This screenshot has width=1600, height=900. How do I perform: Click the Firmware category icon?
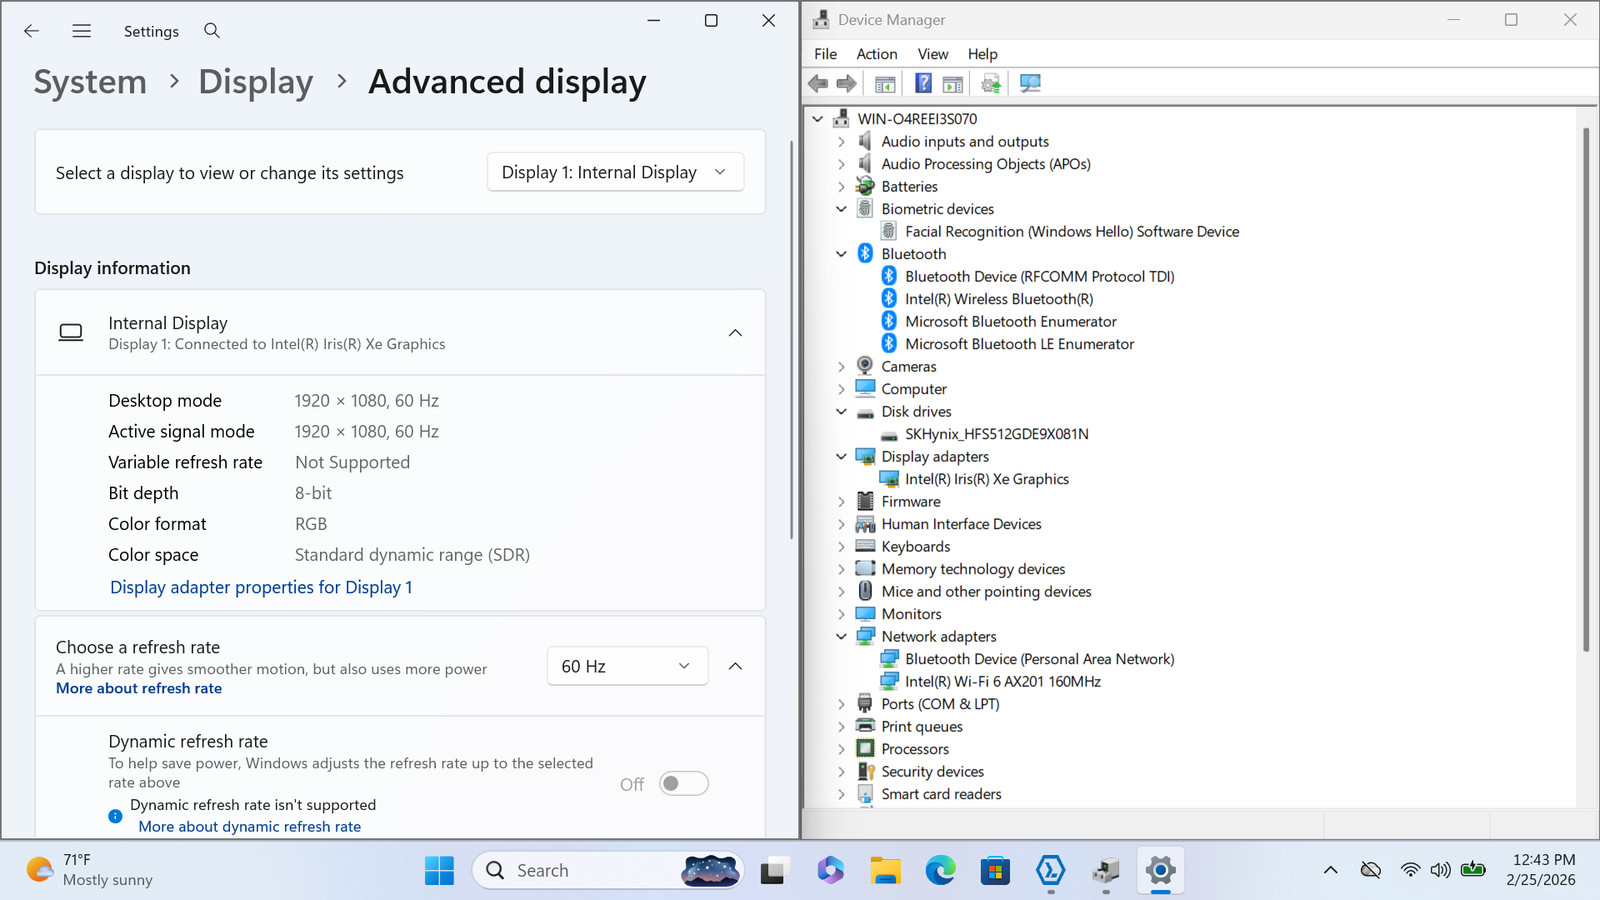tap(865, 502)
